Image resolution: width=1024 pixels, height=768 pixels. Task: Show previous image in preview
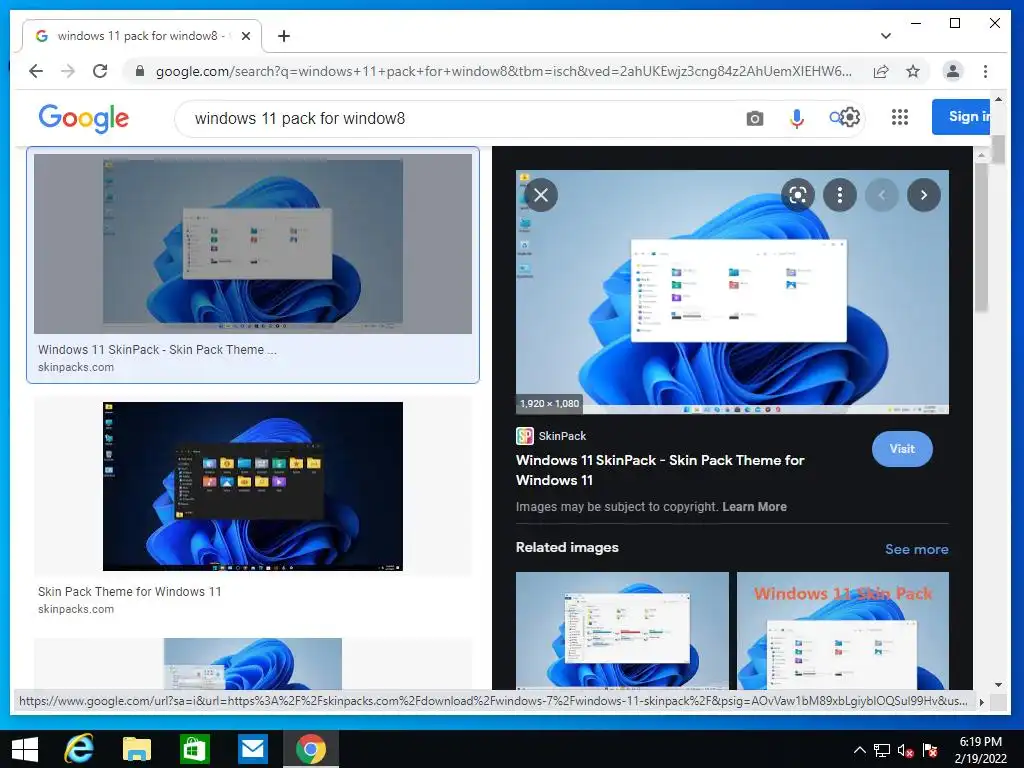pos(882,195)
